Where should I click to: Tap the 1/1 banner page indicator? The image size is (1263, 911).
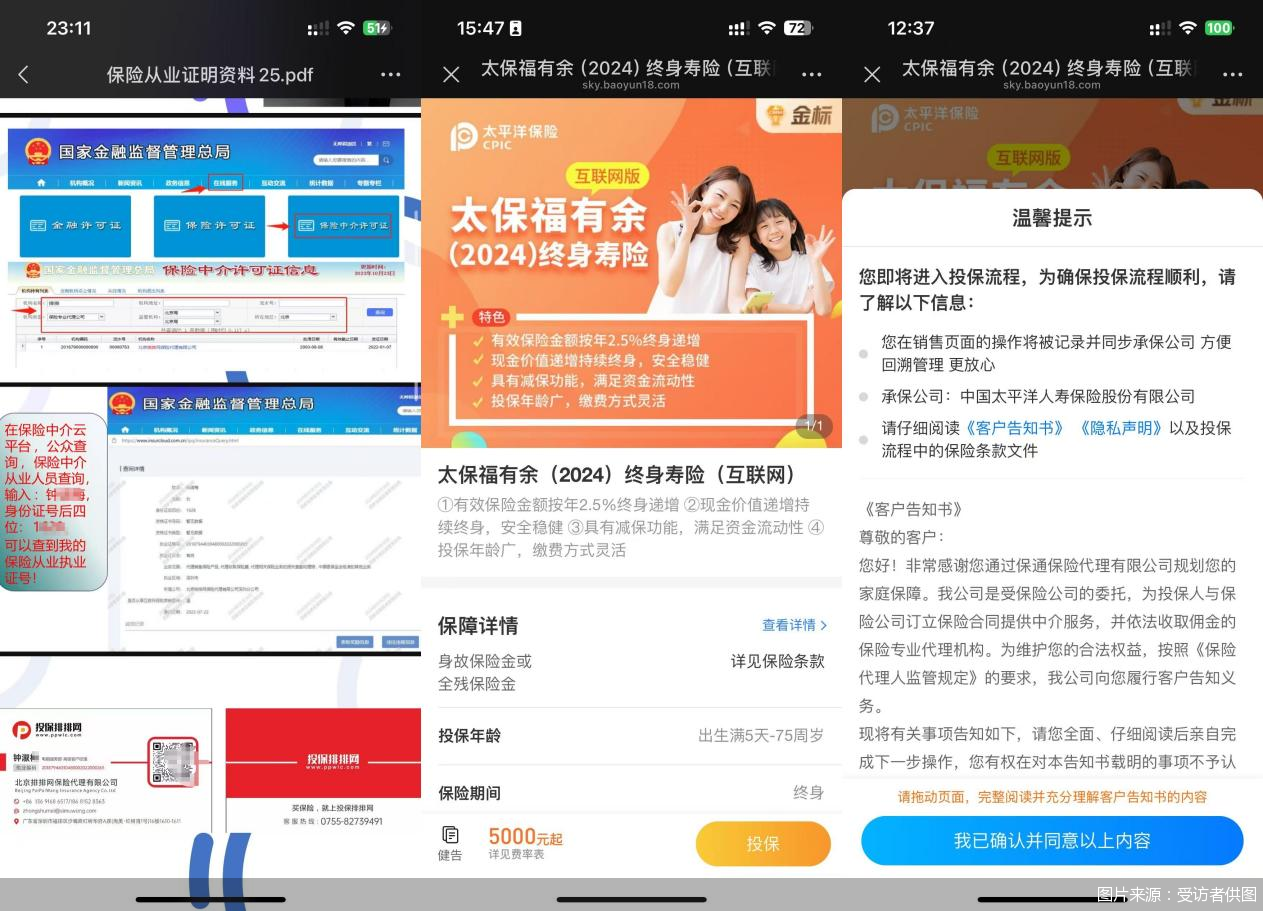click(x=813, y=426)
